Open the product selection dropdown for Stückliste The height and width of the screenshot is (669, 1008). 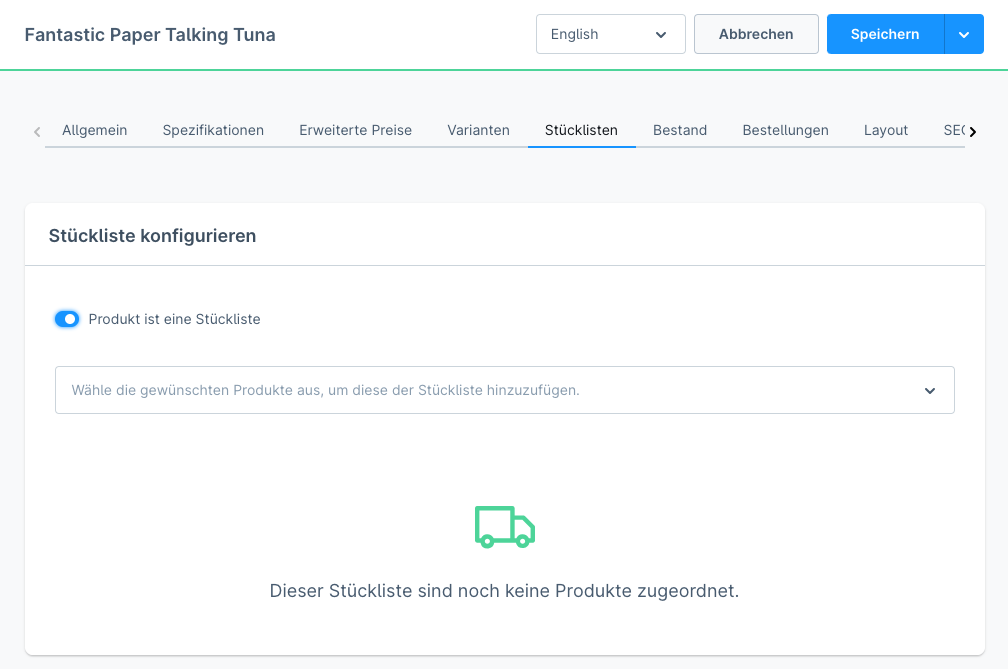[505, 390]
